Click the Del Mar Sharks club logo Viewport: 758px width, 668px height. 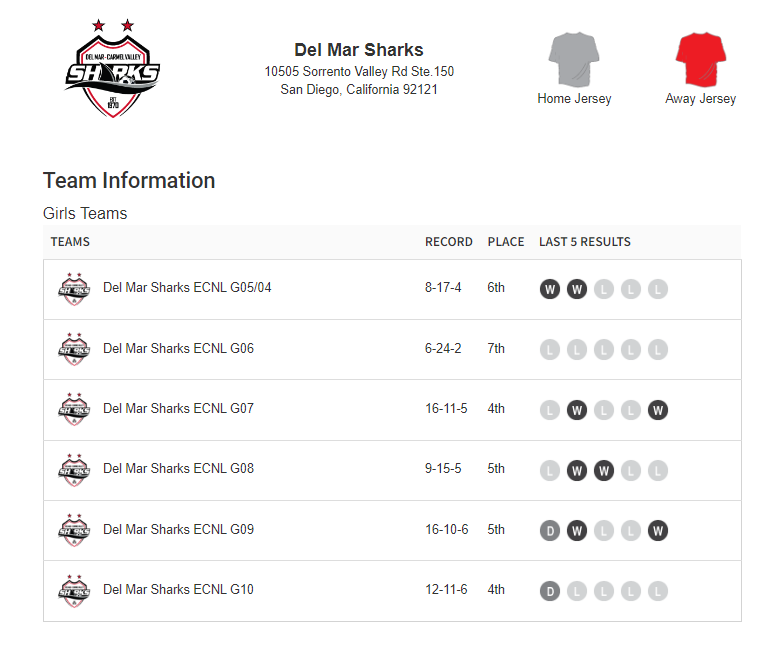(112, 68)
